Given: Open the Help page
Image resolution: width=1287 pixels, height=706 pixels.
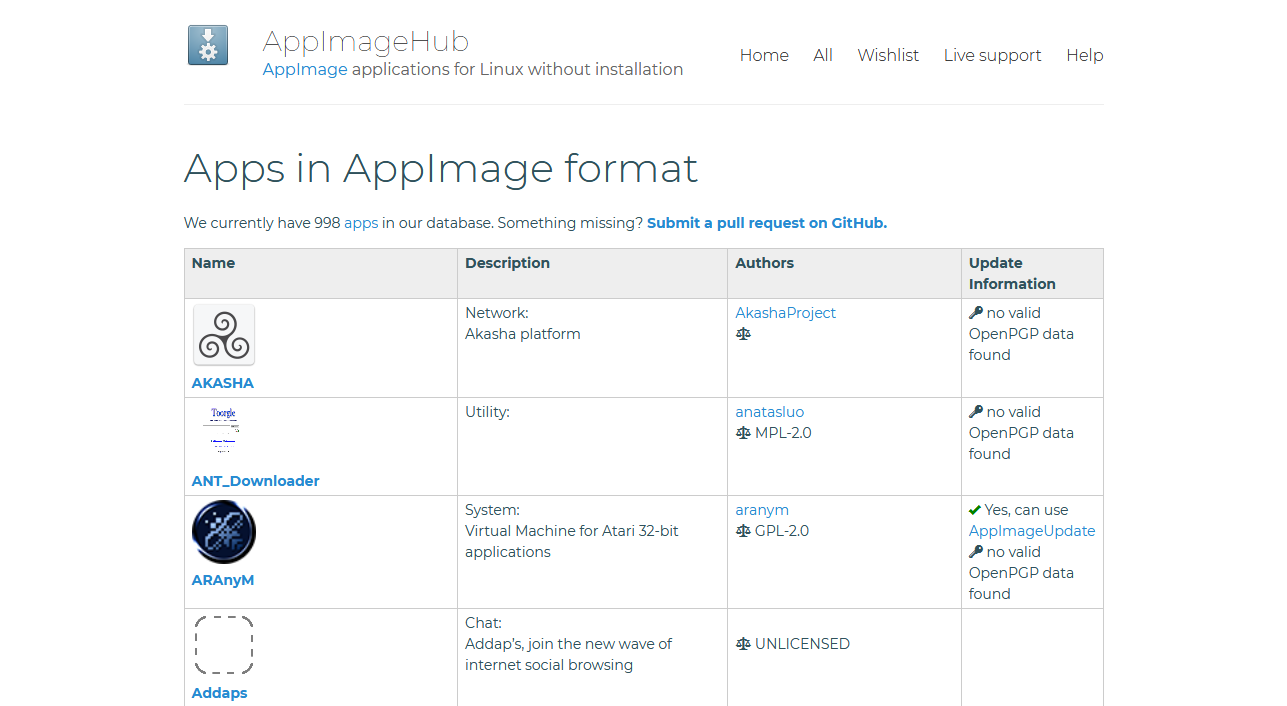Looking at the screenshot, I should (x=1084, y=55).
